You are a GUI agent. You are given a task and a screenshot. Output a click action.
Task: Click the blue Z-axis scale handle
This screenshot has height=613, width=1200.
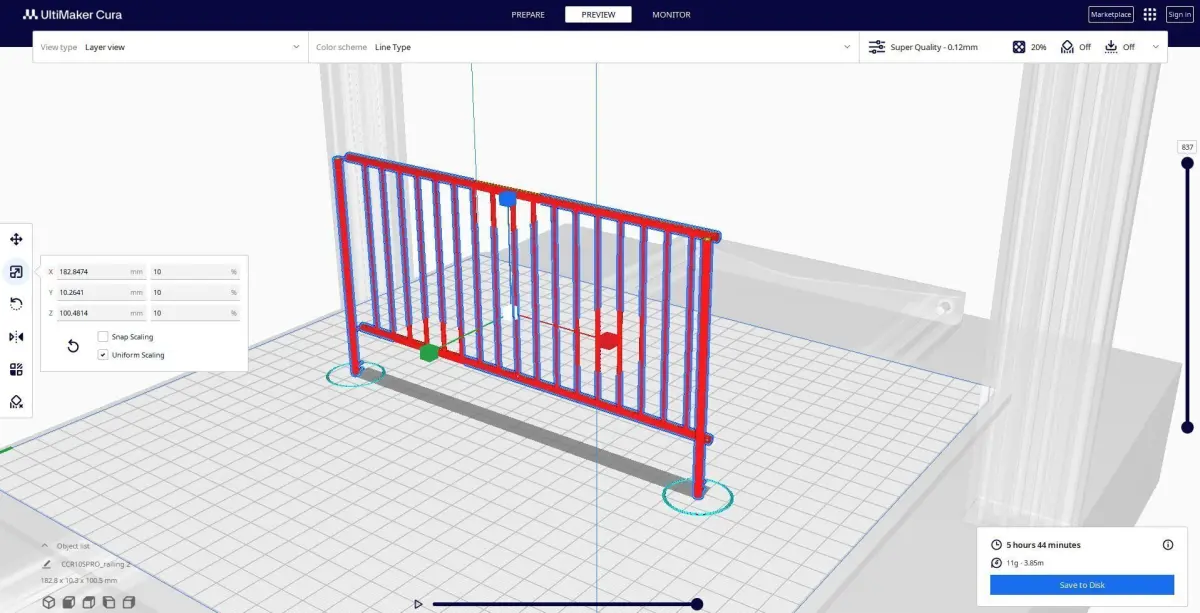pos(507,199)
